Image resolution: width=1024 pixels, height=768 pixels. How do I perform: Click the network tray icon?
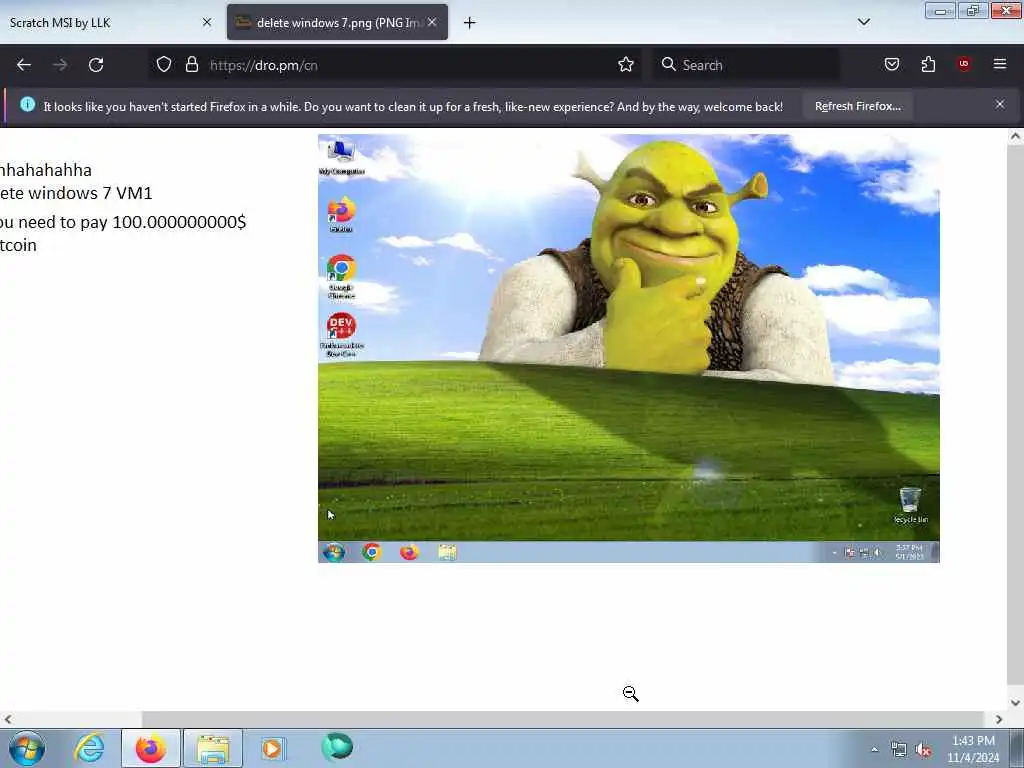(899, 750)
